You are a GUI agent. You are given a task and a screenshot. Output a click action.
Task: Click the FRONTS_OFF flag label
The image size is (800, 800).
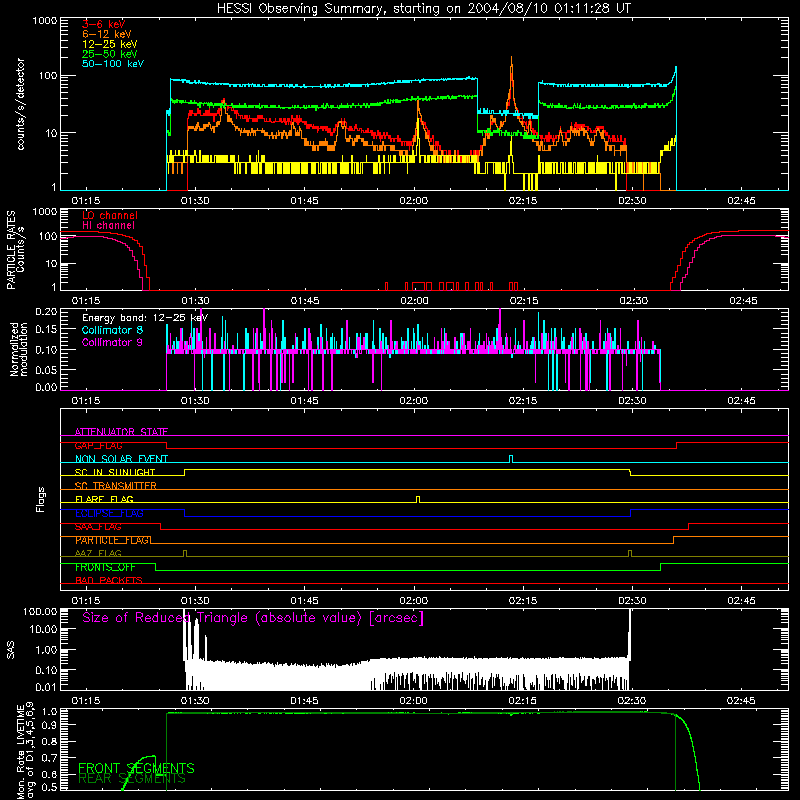tap(105, 567)
